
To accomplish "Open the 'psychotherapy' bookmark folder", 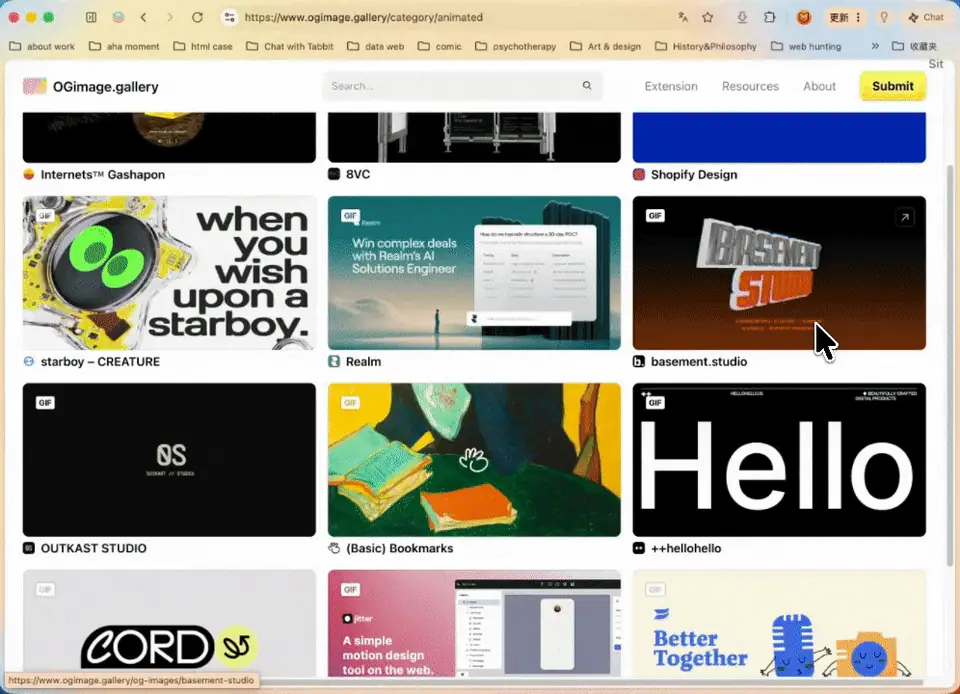I will point(516,46).
